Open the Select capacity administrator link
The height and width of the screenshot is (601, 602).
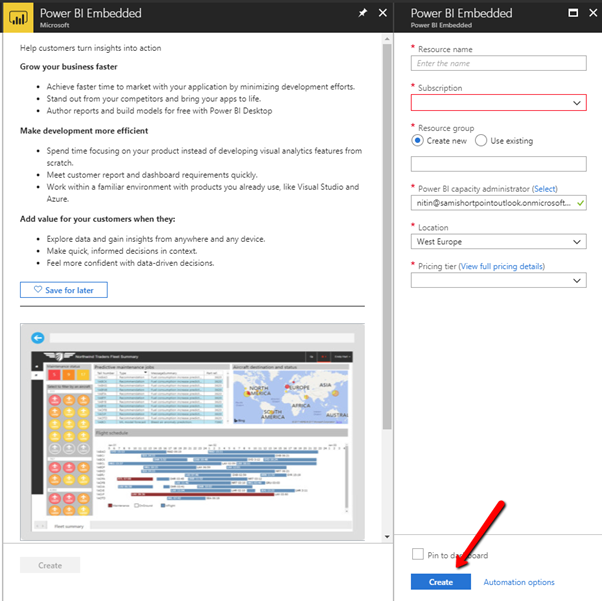point(545,189)
